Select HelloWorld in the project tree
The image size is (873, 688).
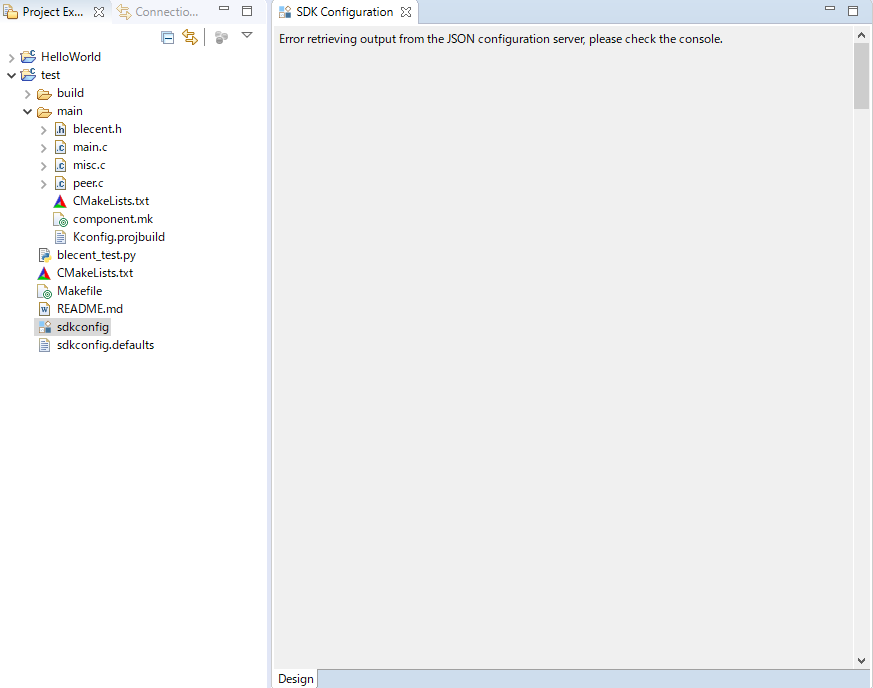point(71,57)
